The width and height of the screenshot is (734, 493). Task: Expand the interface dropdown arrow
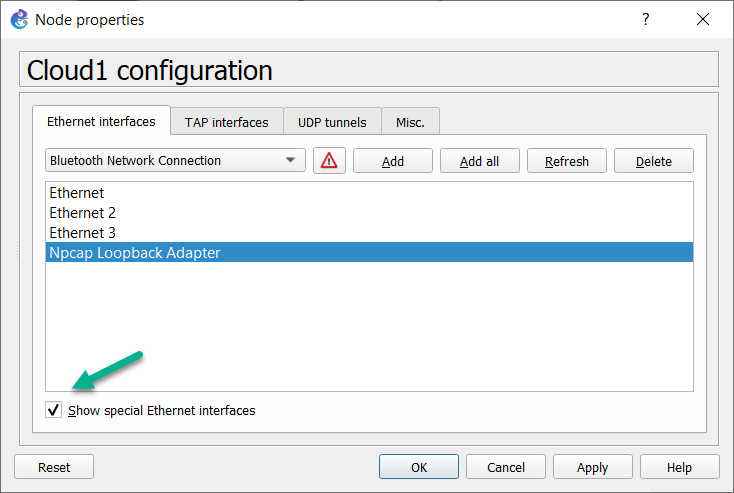click(x=290, y=160)
